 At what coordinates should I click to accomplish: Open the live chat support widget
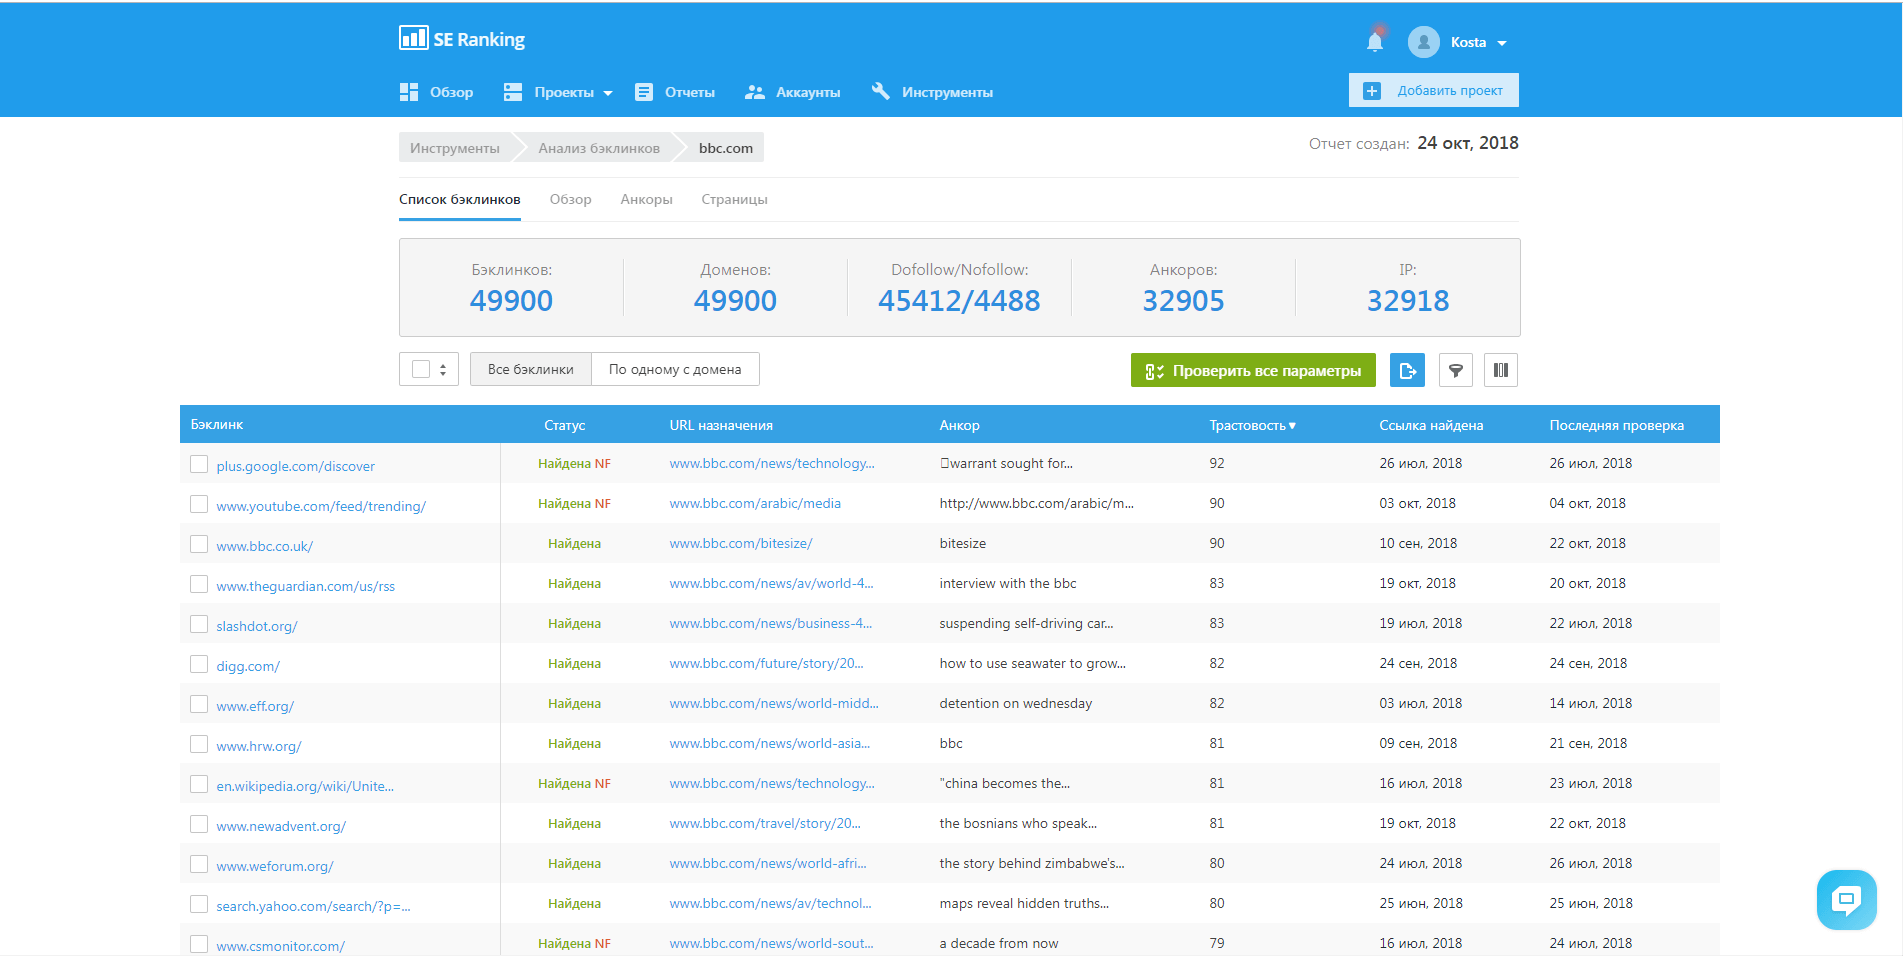pos(1846,900)
